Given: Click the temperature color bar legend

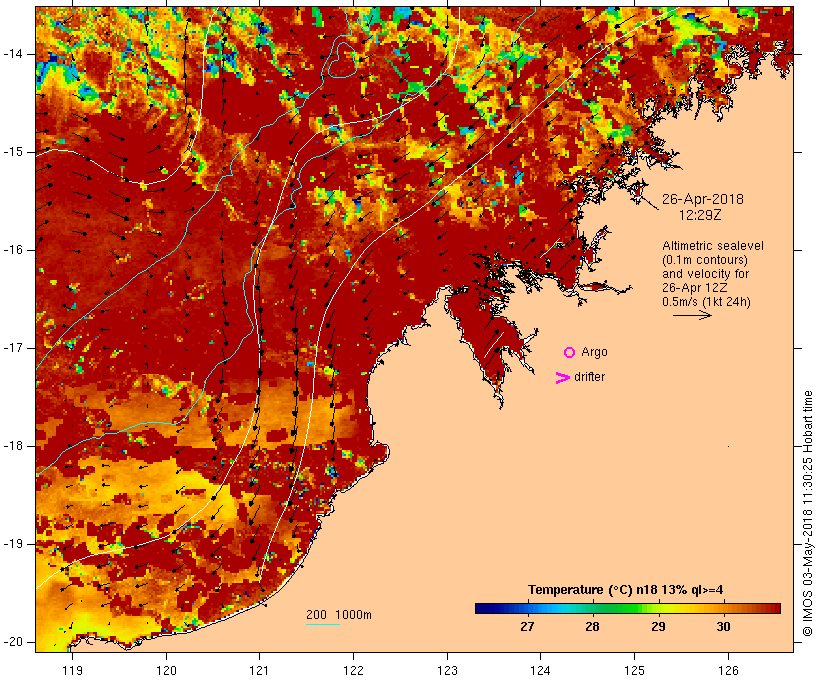Looking at the screenshot, I should [628, 608].
